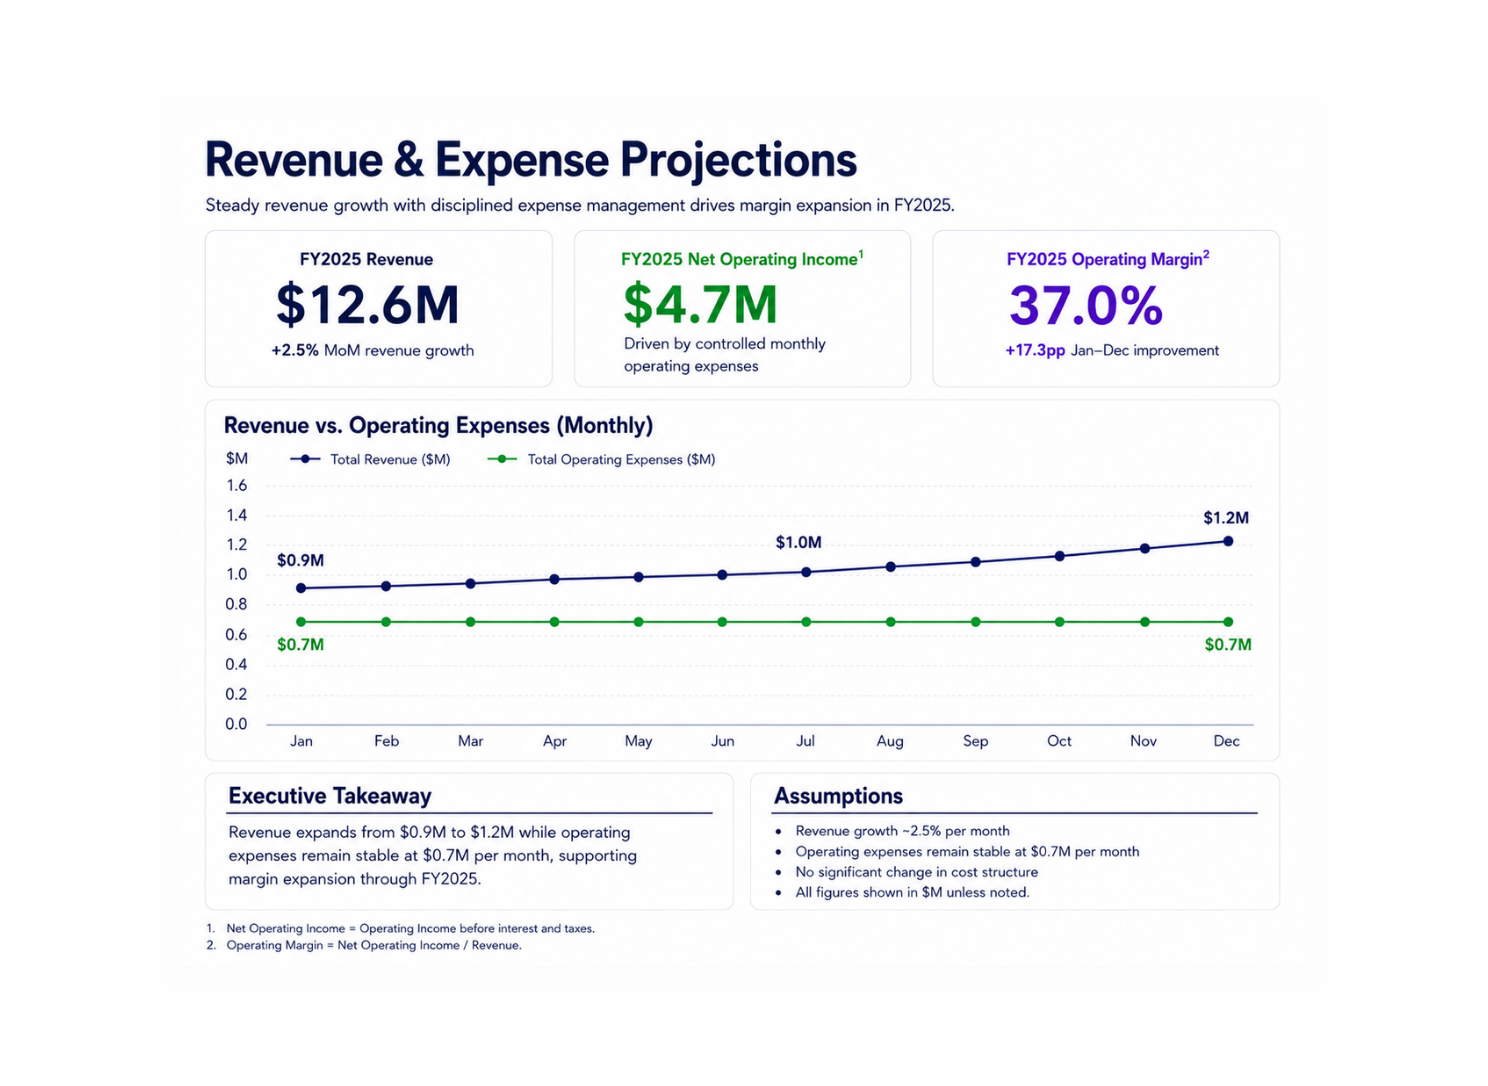Click the green $0.7M label near January
Screen dimensions: 1488x1086
(300, 645)
